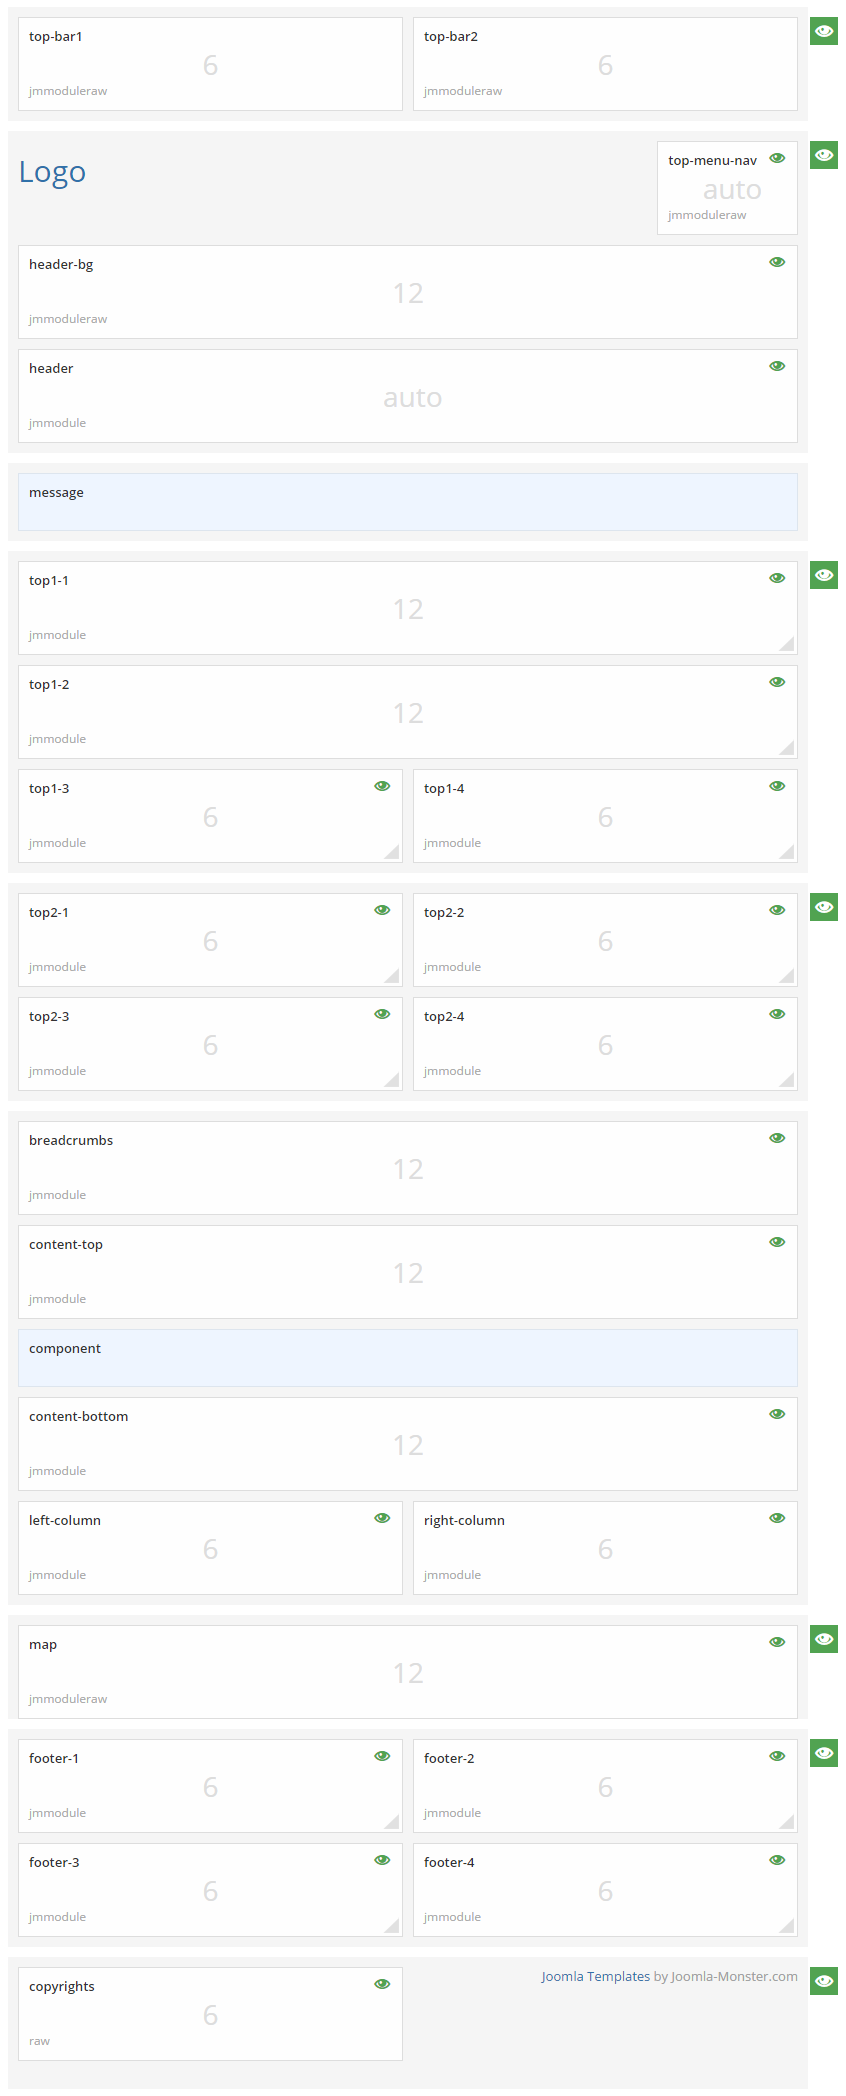This screenshot has height=2096, width=846.
Task: Click the resize corner of footer-3
Action: pyautogui.click(x=393, y=1927)
